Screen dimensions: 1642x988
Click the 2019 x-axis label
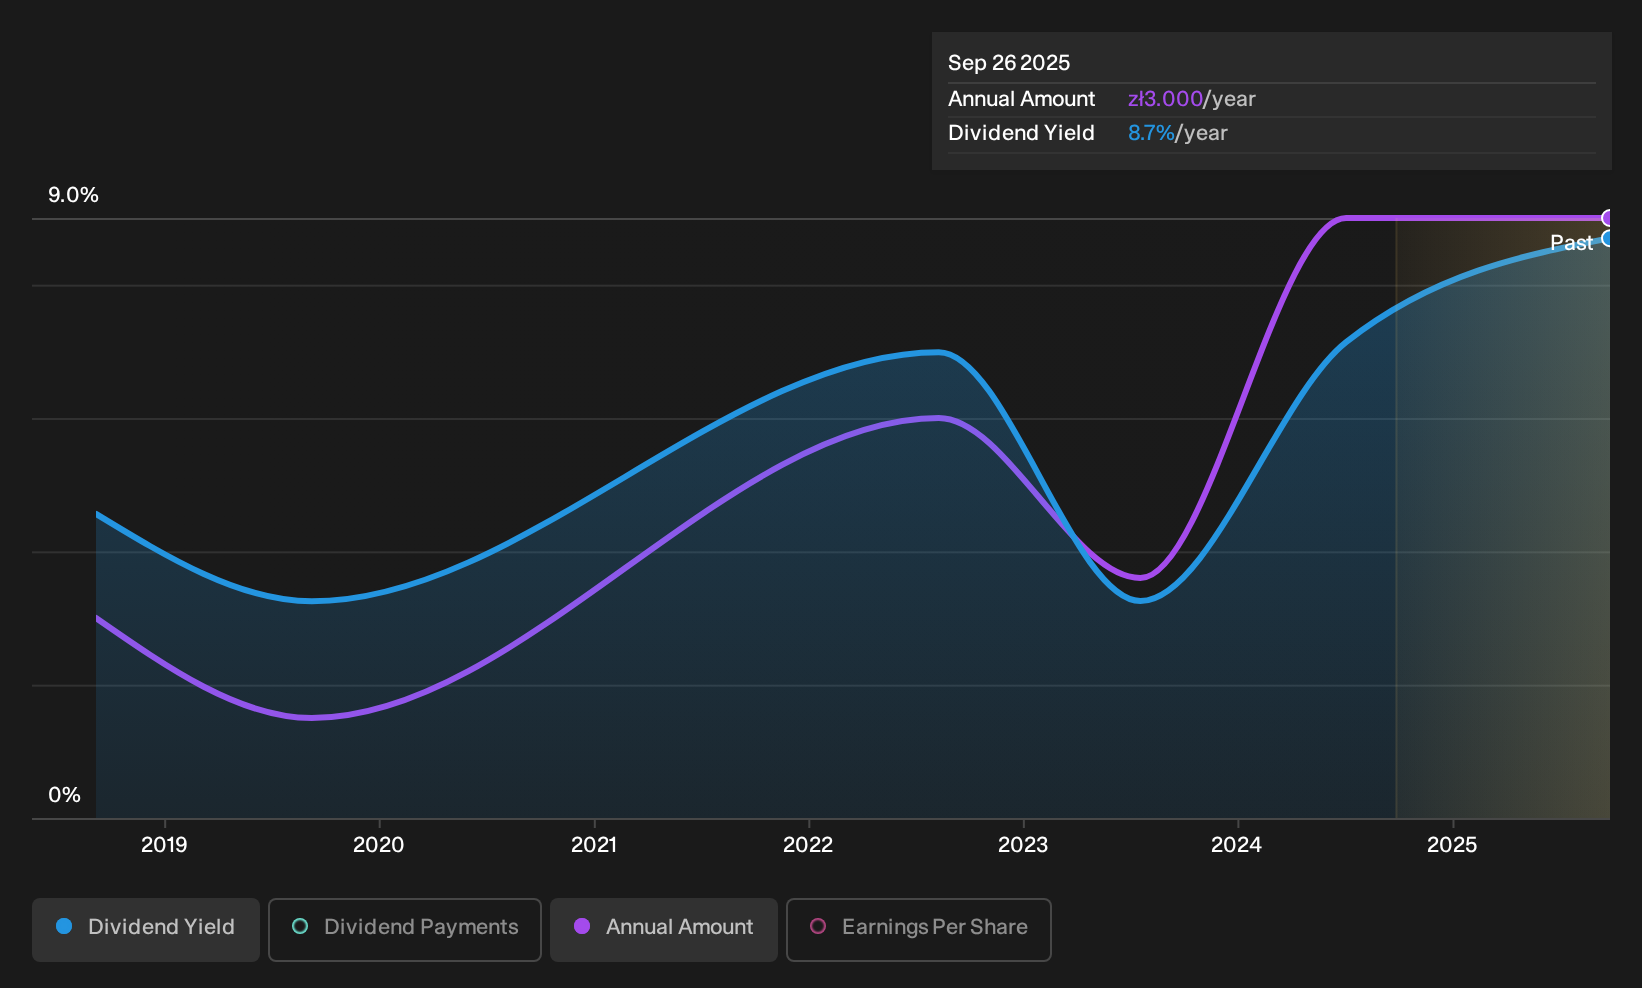[x=164, y=845]
